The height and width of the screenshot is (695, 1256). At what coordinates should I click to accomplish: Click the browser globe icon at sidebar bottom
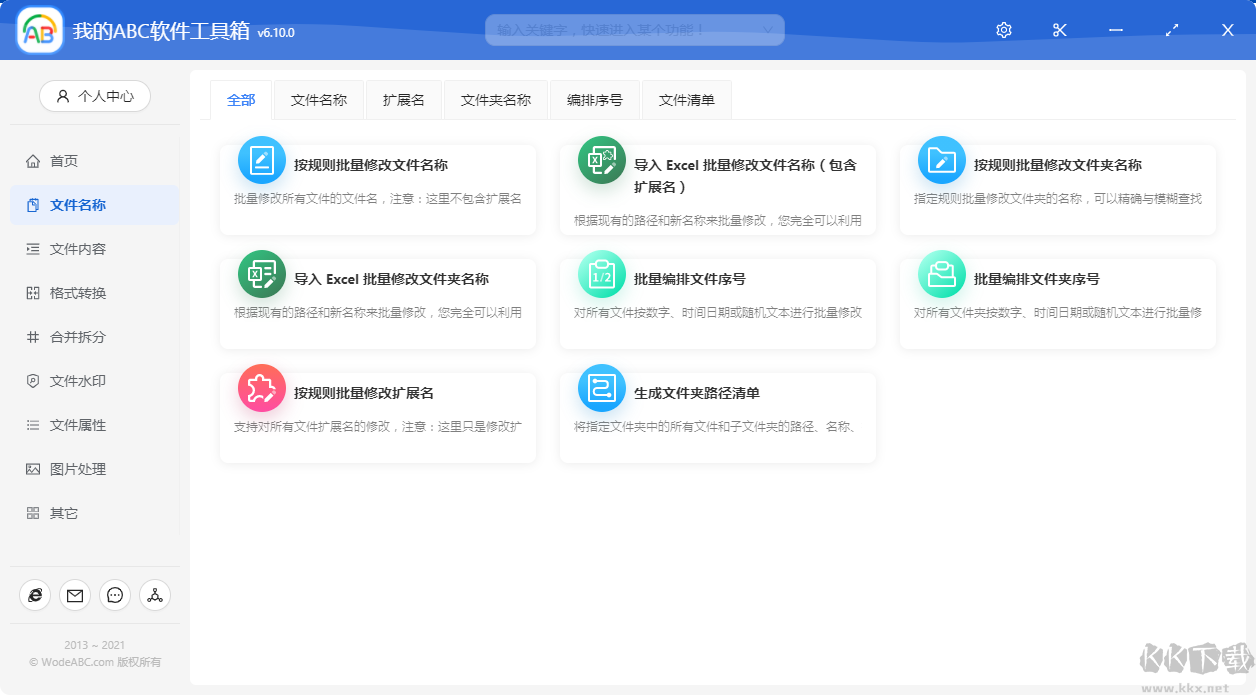point(35,595)
